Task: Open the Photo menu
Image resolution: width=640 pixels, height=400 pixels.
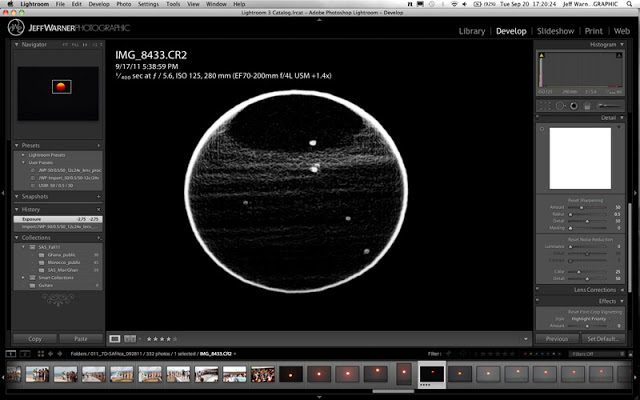Action: 121,5
